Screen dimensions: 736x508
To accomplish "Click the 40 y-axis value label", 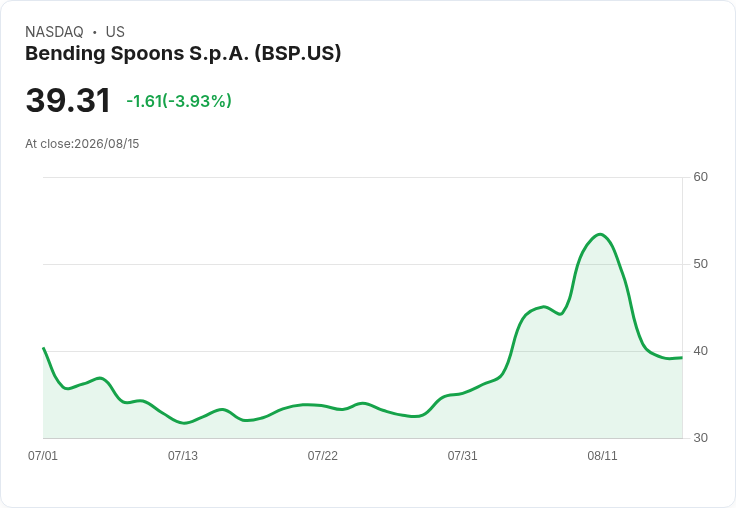I will (700, 351).
